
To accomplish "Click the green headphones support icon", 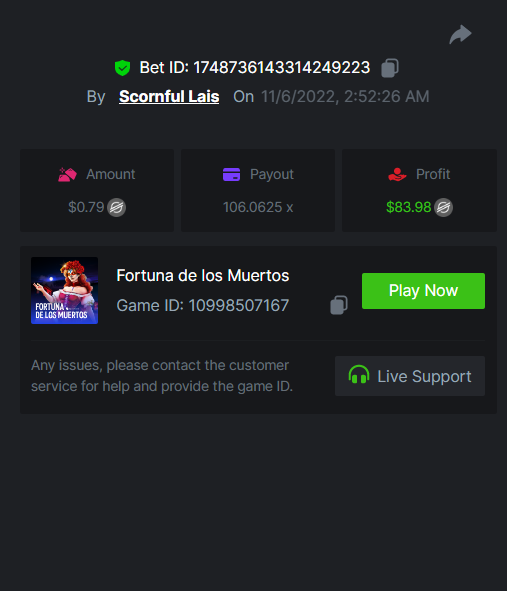I will pos(358,374).
